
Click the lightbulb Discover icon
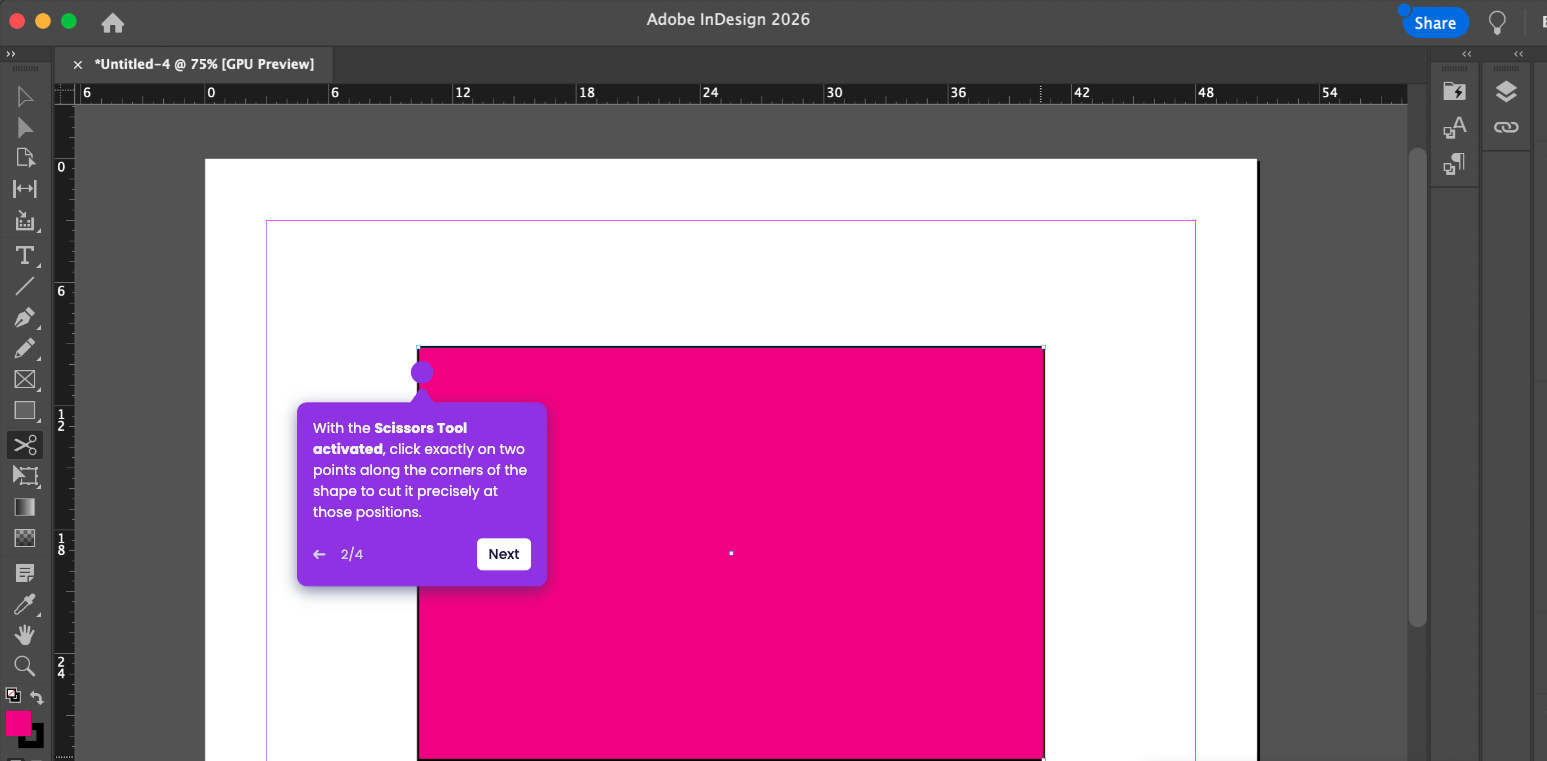pos(1497,22)
